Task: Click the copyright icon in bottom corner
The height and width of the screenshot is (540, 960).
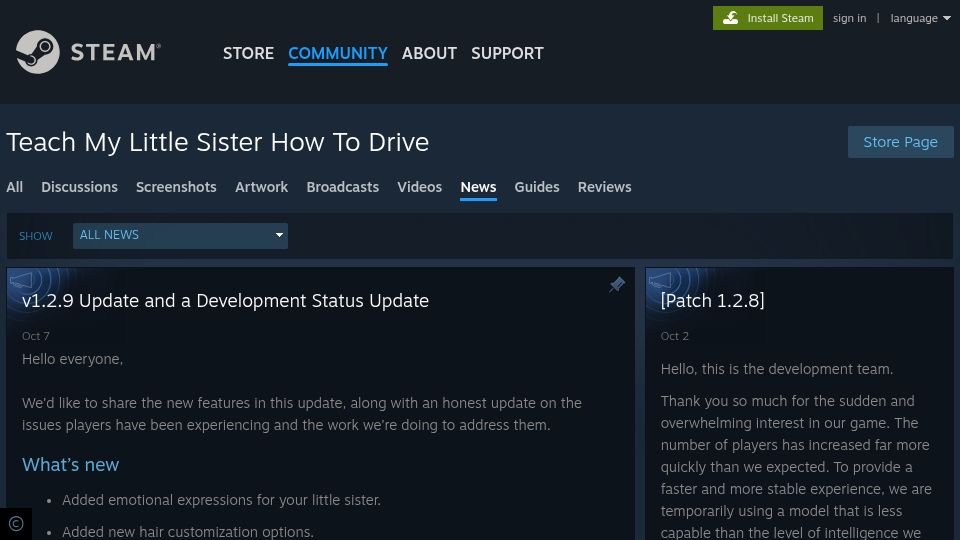Action: point(16,523)
